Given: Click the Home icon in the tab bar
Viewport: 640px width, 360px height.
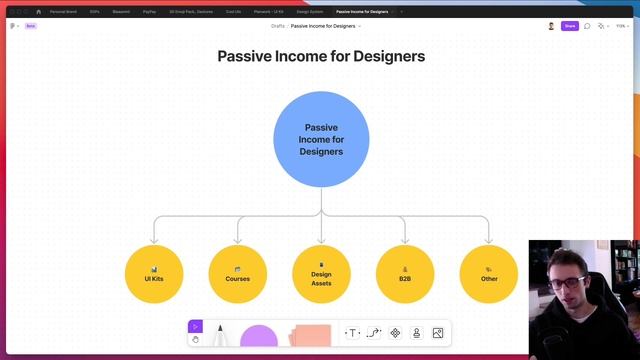Looking at the screenshot, I should 39,12.
